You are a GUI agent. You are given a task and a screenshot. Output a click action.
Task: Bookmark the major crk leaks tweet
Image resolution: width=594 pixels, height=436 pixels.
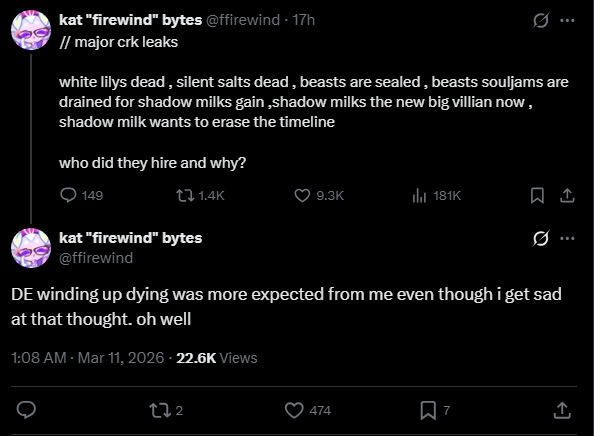pyautogui.click(x=537, y=195)
